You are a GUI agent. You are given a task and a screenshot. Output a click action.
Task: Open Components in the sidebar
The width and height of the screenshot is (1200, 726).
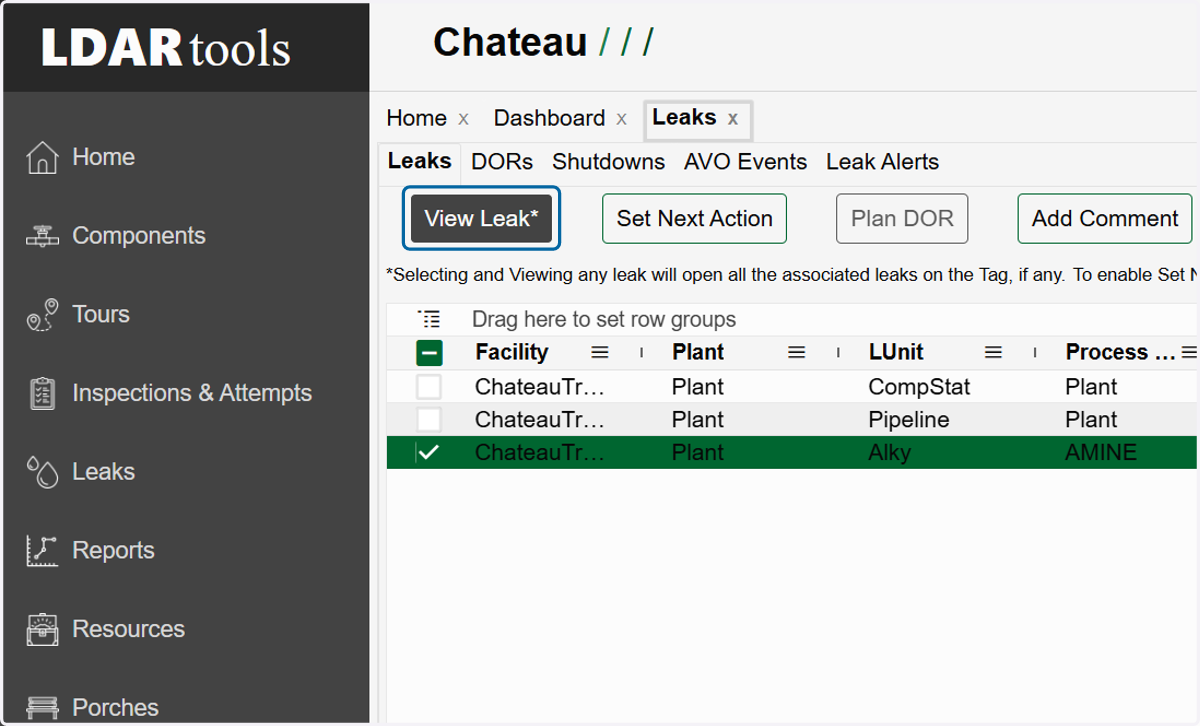139,236
